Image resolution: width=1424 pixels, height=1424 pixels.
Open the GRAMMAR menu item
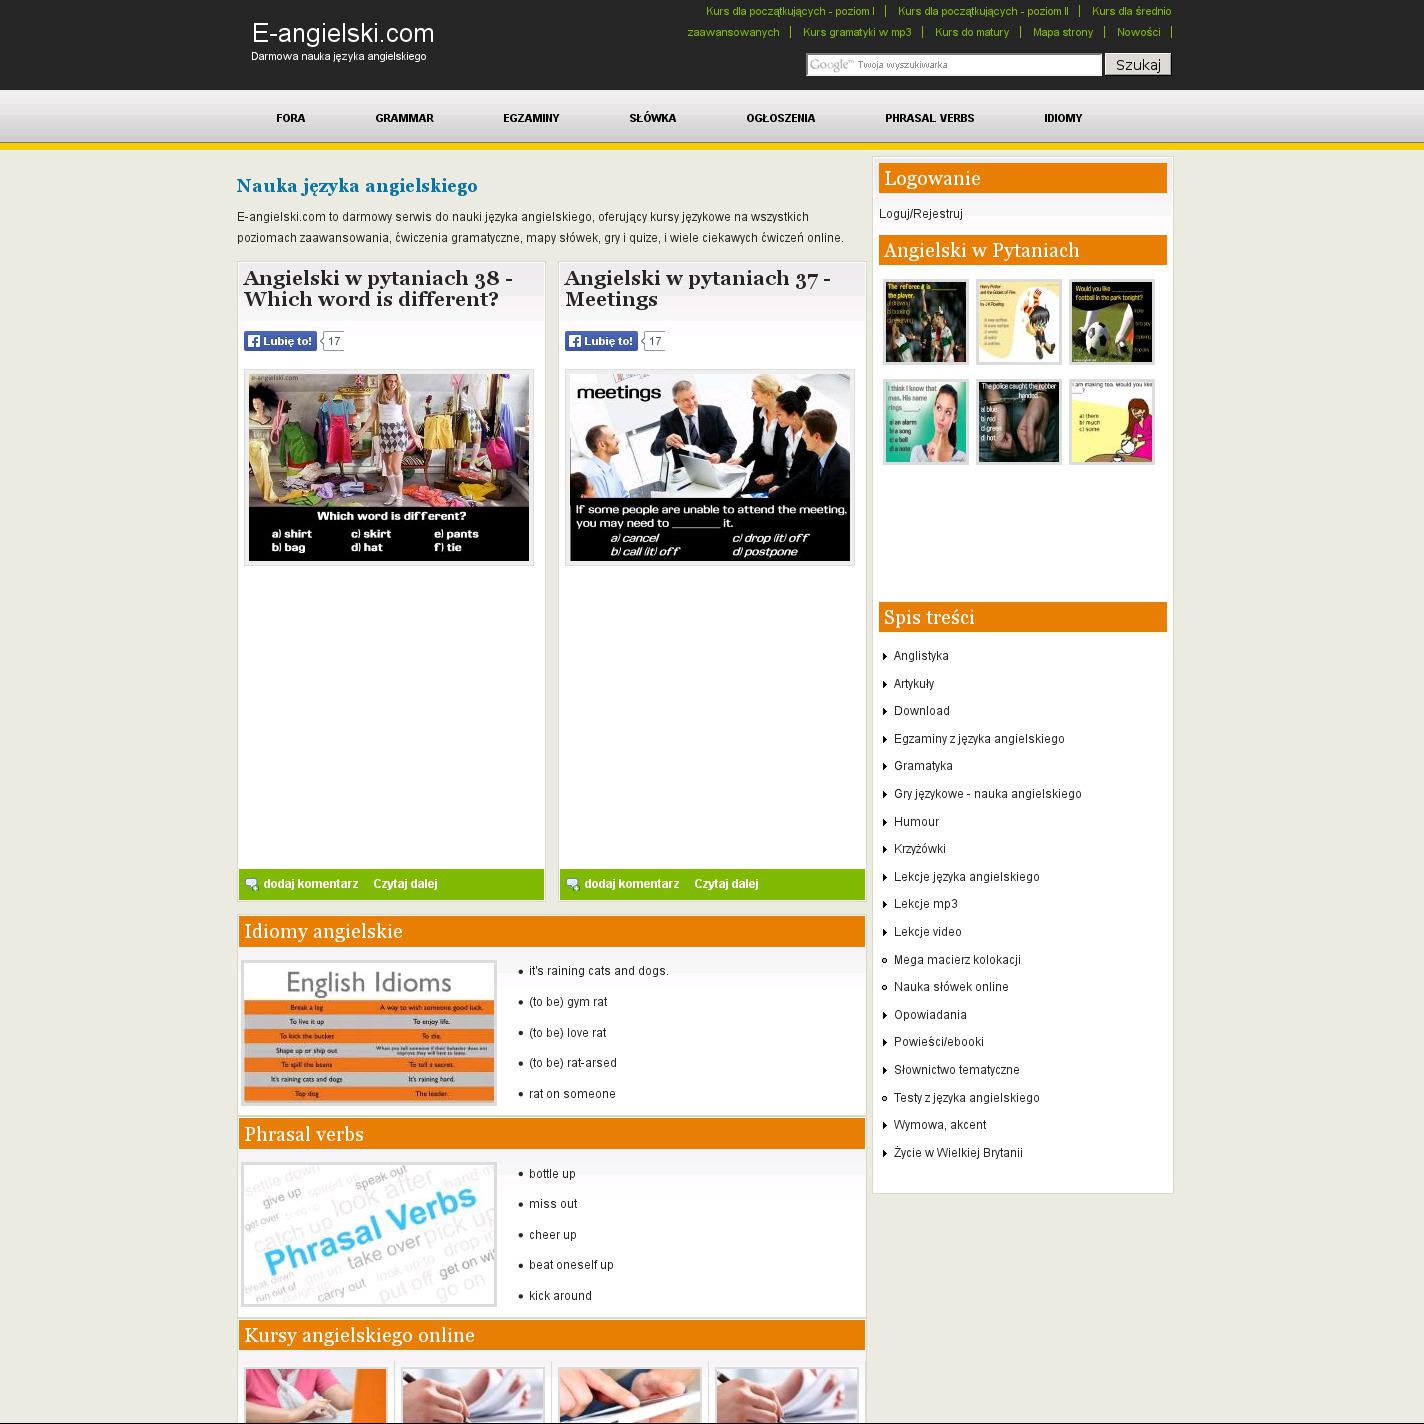click(x=404, y=118)
